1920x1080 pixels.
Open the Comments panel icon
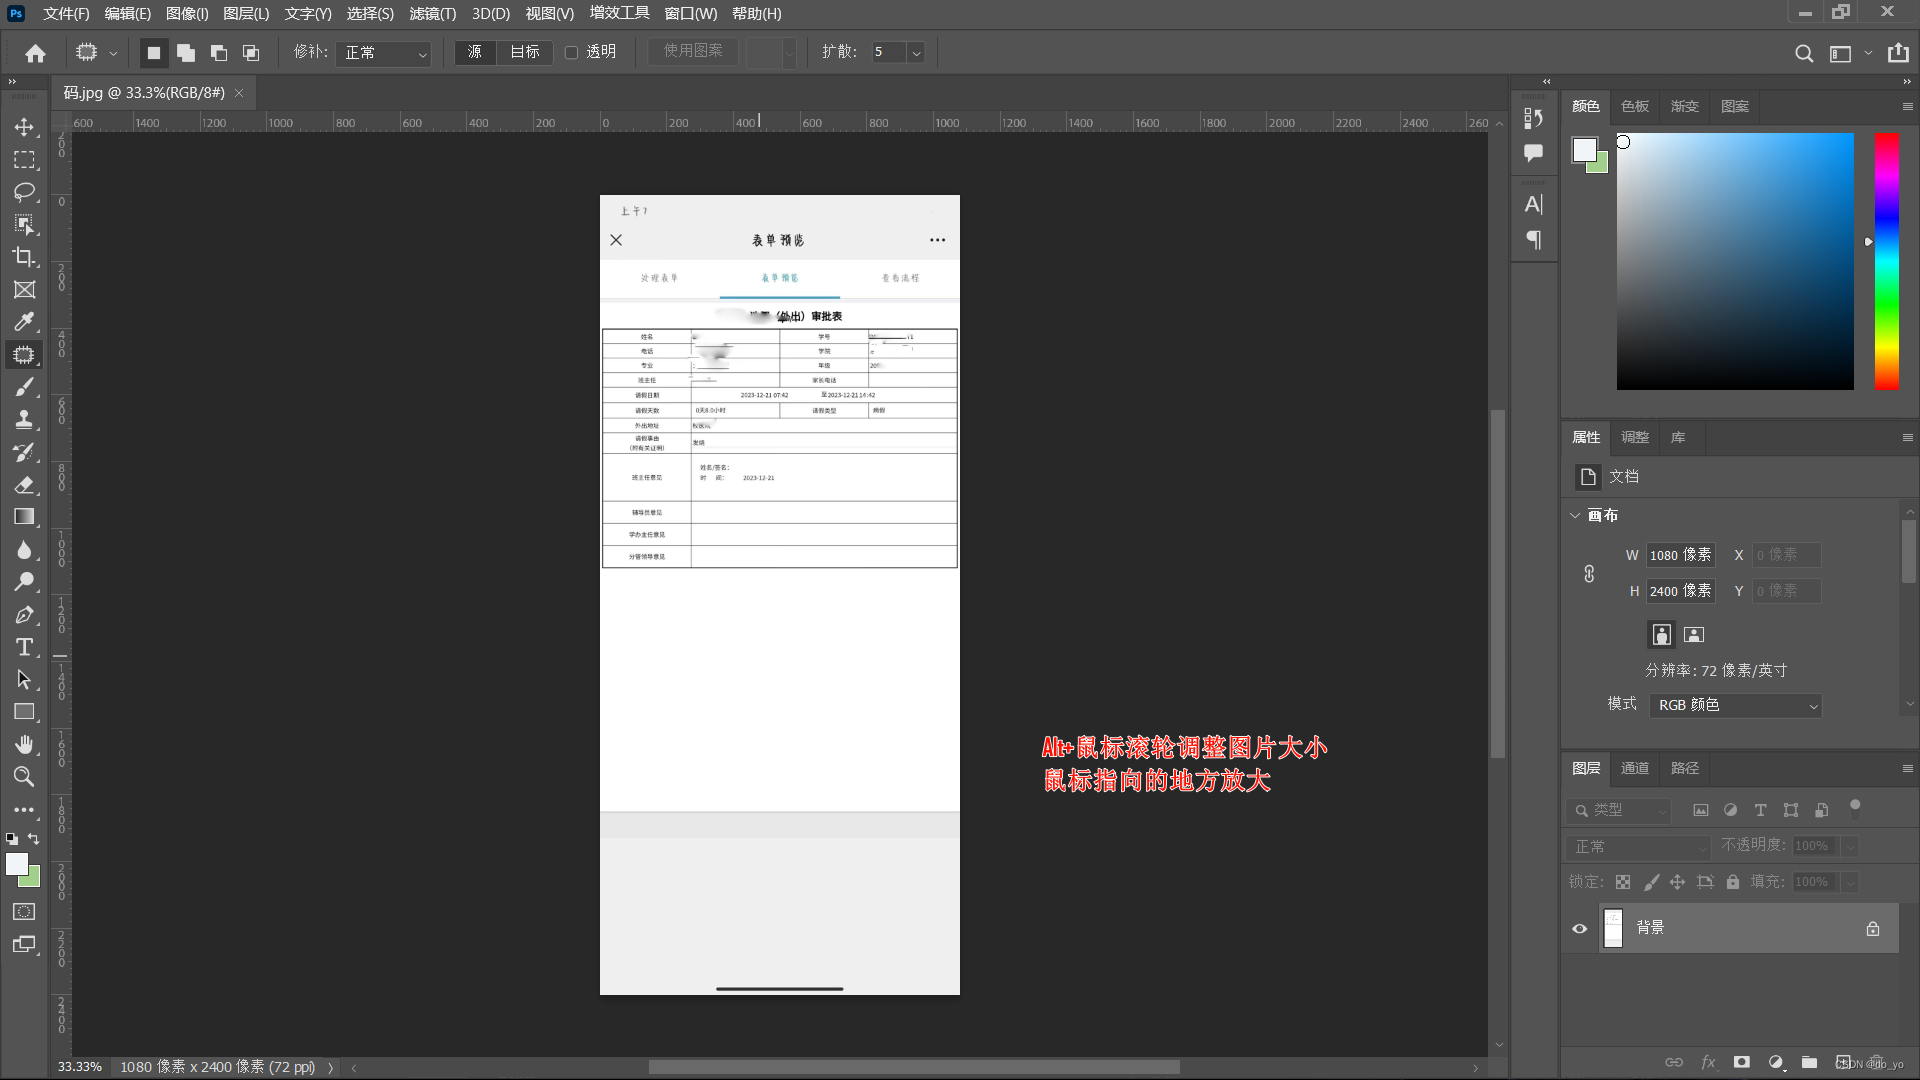tap(1533, 152)
